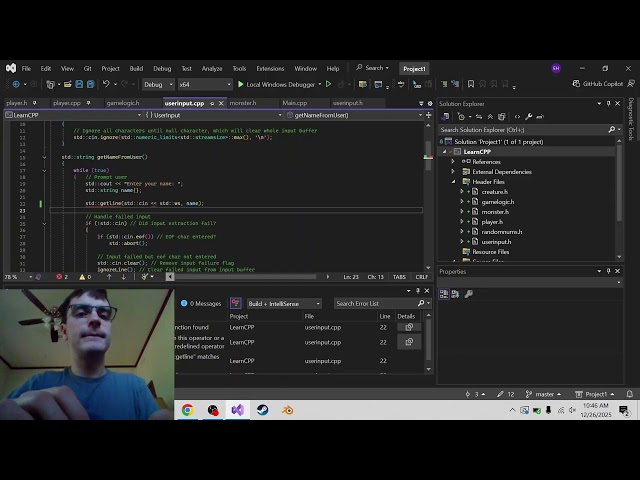Toggle pin on player.h tab
The image size is (640, 480).
coord(35,103)
